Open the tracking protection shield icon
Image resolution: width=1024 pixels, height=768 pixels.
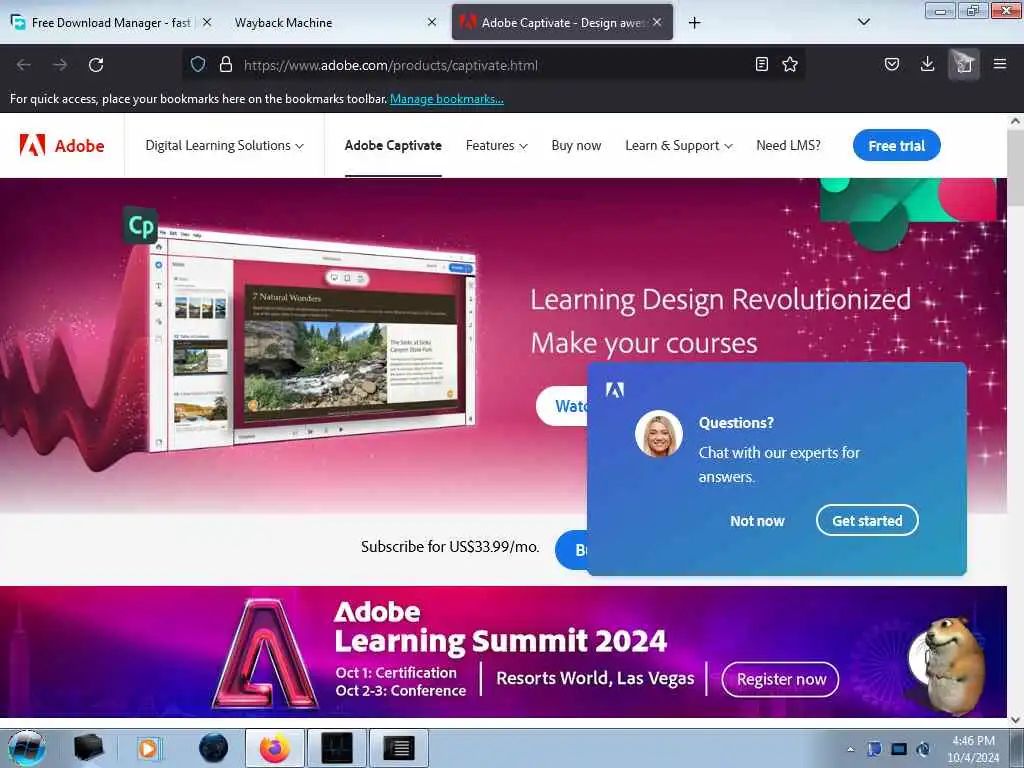point(198,64)
